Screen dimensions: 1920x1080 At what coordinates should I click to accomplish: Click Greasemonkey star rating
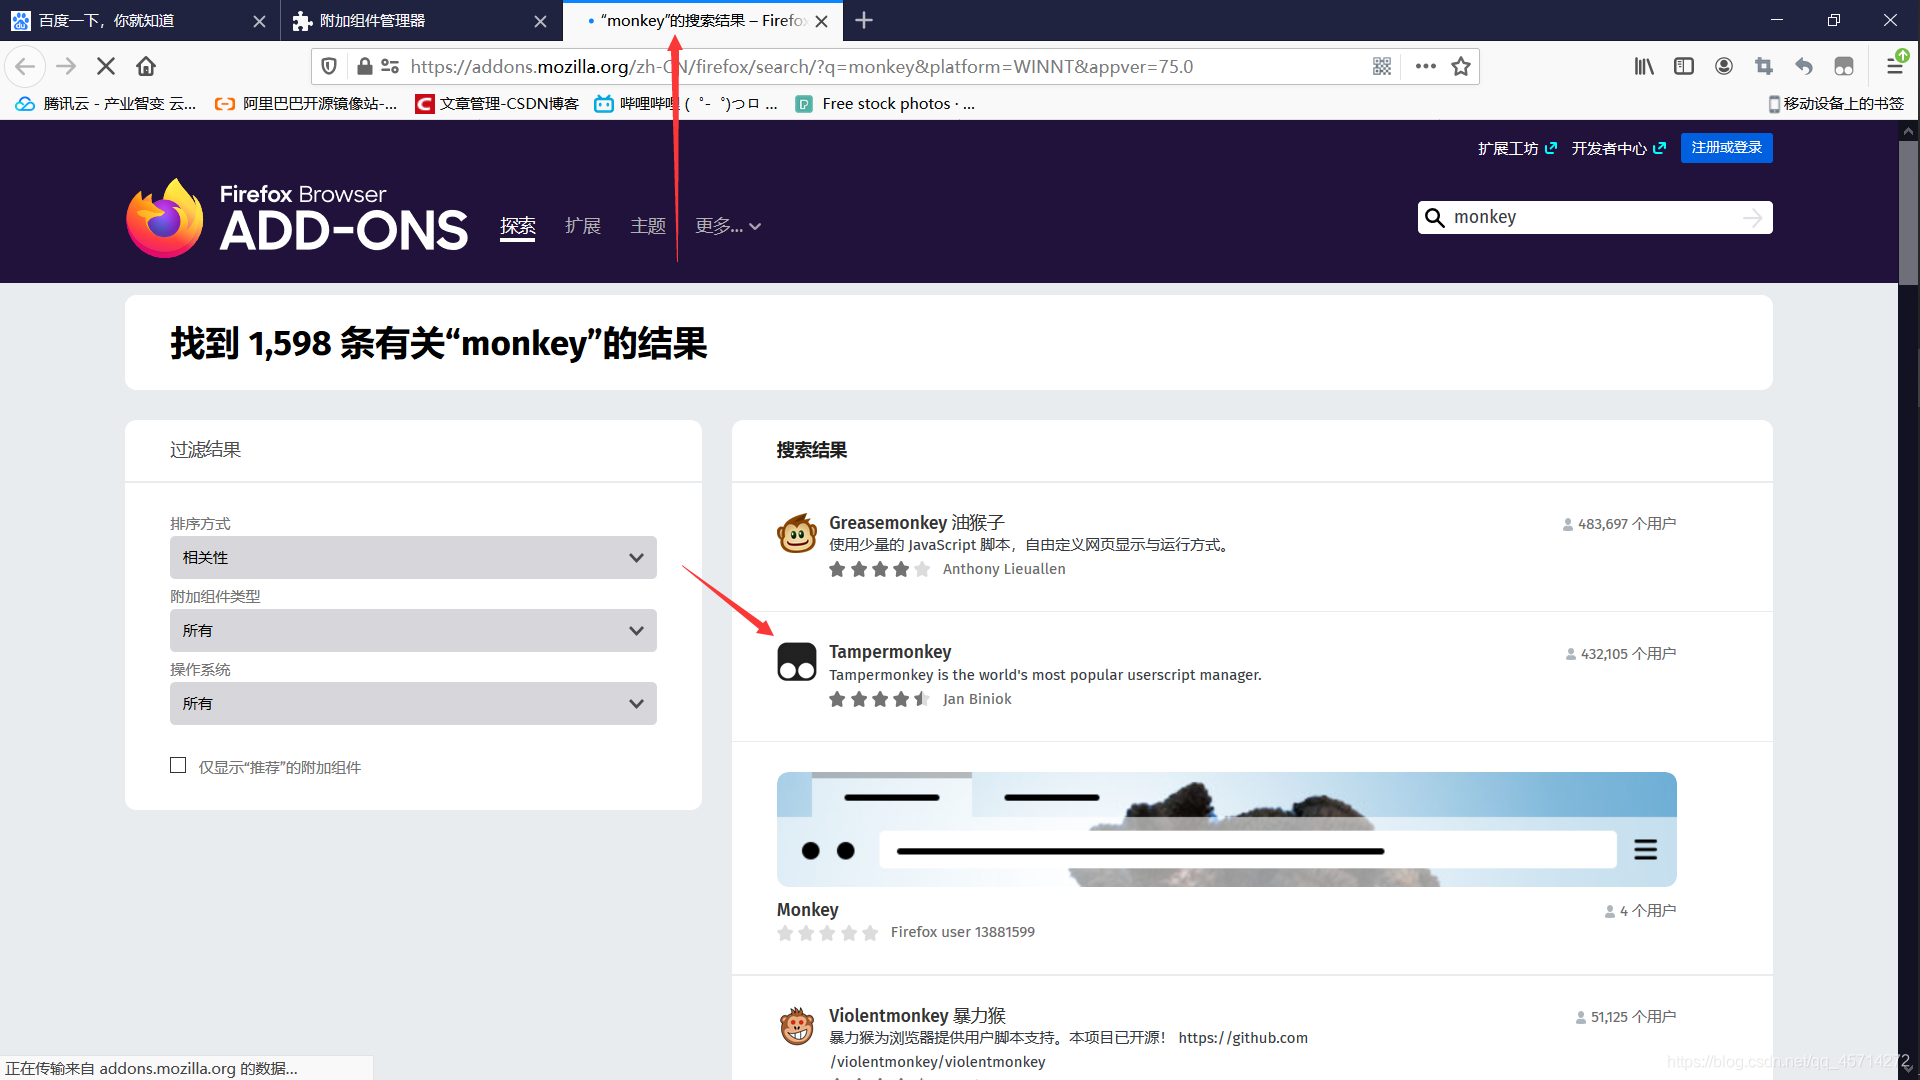880,569
